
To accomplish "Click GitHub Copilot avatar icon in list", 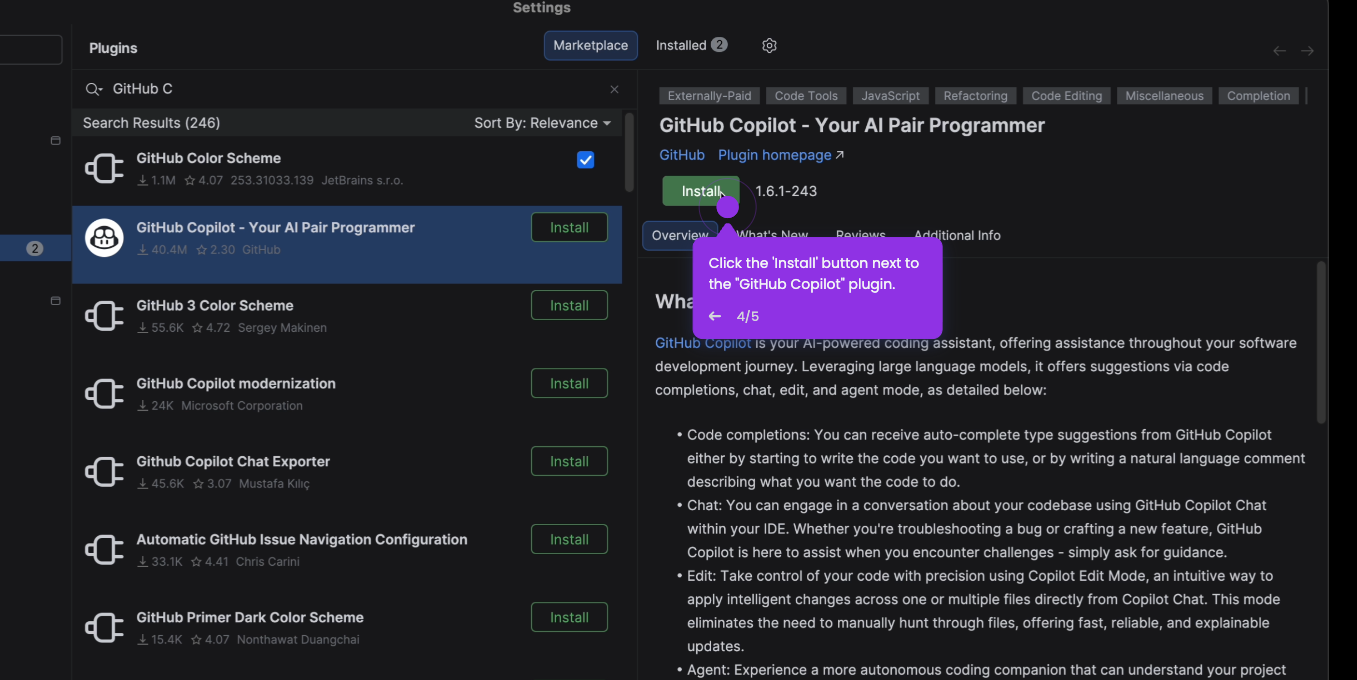I will [104, 238].
